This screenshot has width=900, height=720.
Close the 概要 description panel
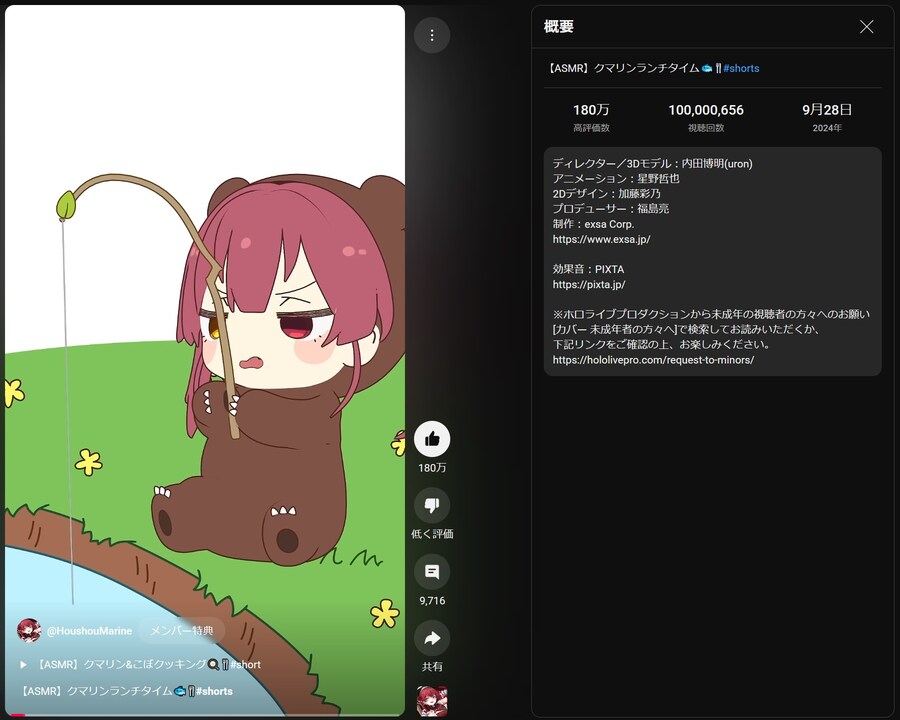coord(866,26)
